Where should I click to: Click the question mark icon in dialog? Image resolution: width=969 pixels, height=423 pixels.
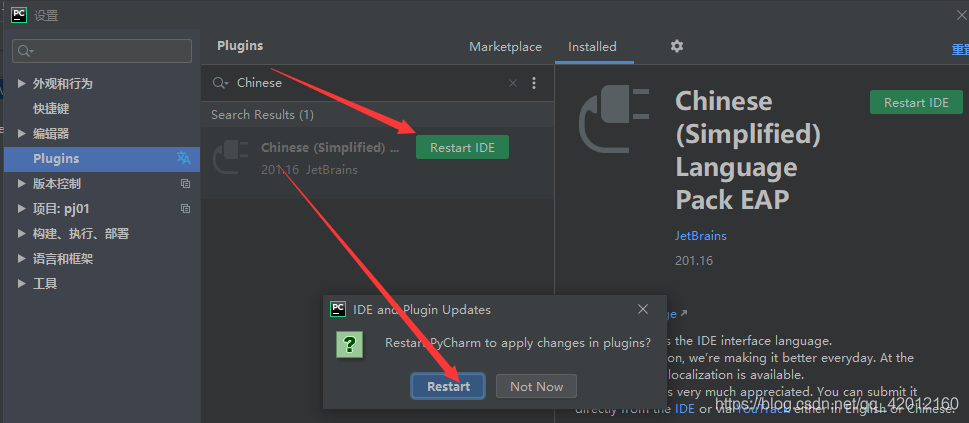click(349, 344)
